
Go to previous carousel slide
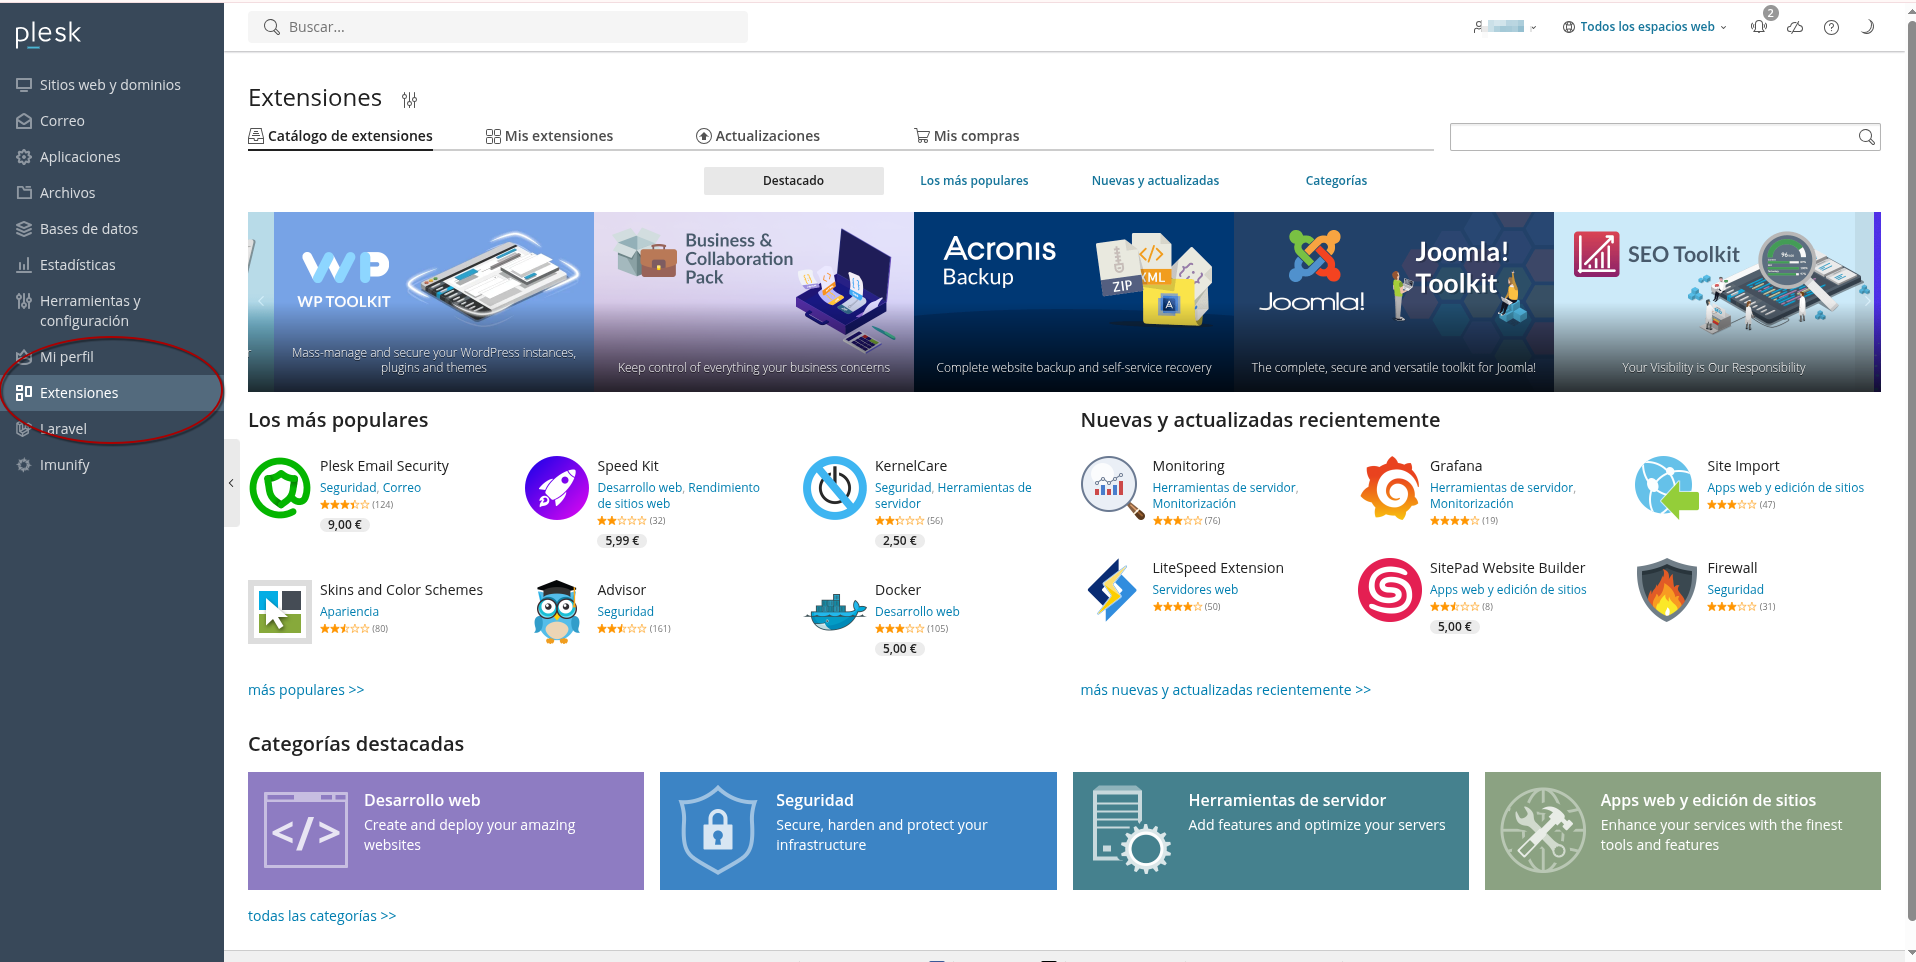(261, 301)
